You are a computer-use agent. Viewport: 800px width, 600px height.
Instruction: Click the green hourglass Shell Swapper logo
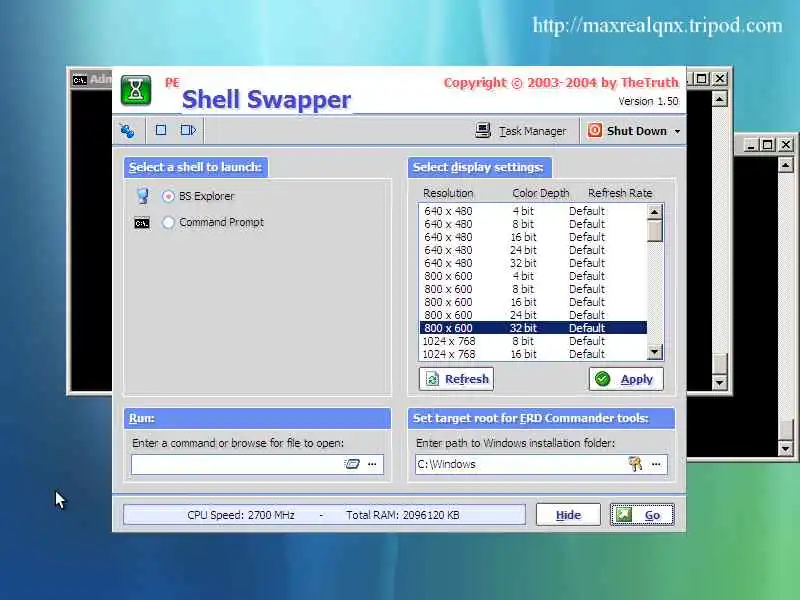pos(136,90)
